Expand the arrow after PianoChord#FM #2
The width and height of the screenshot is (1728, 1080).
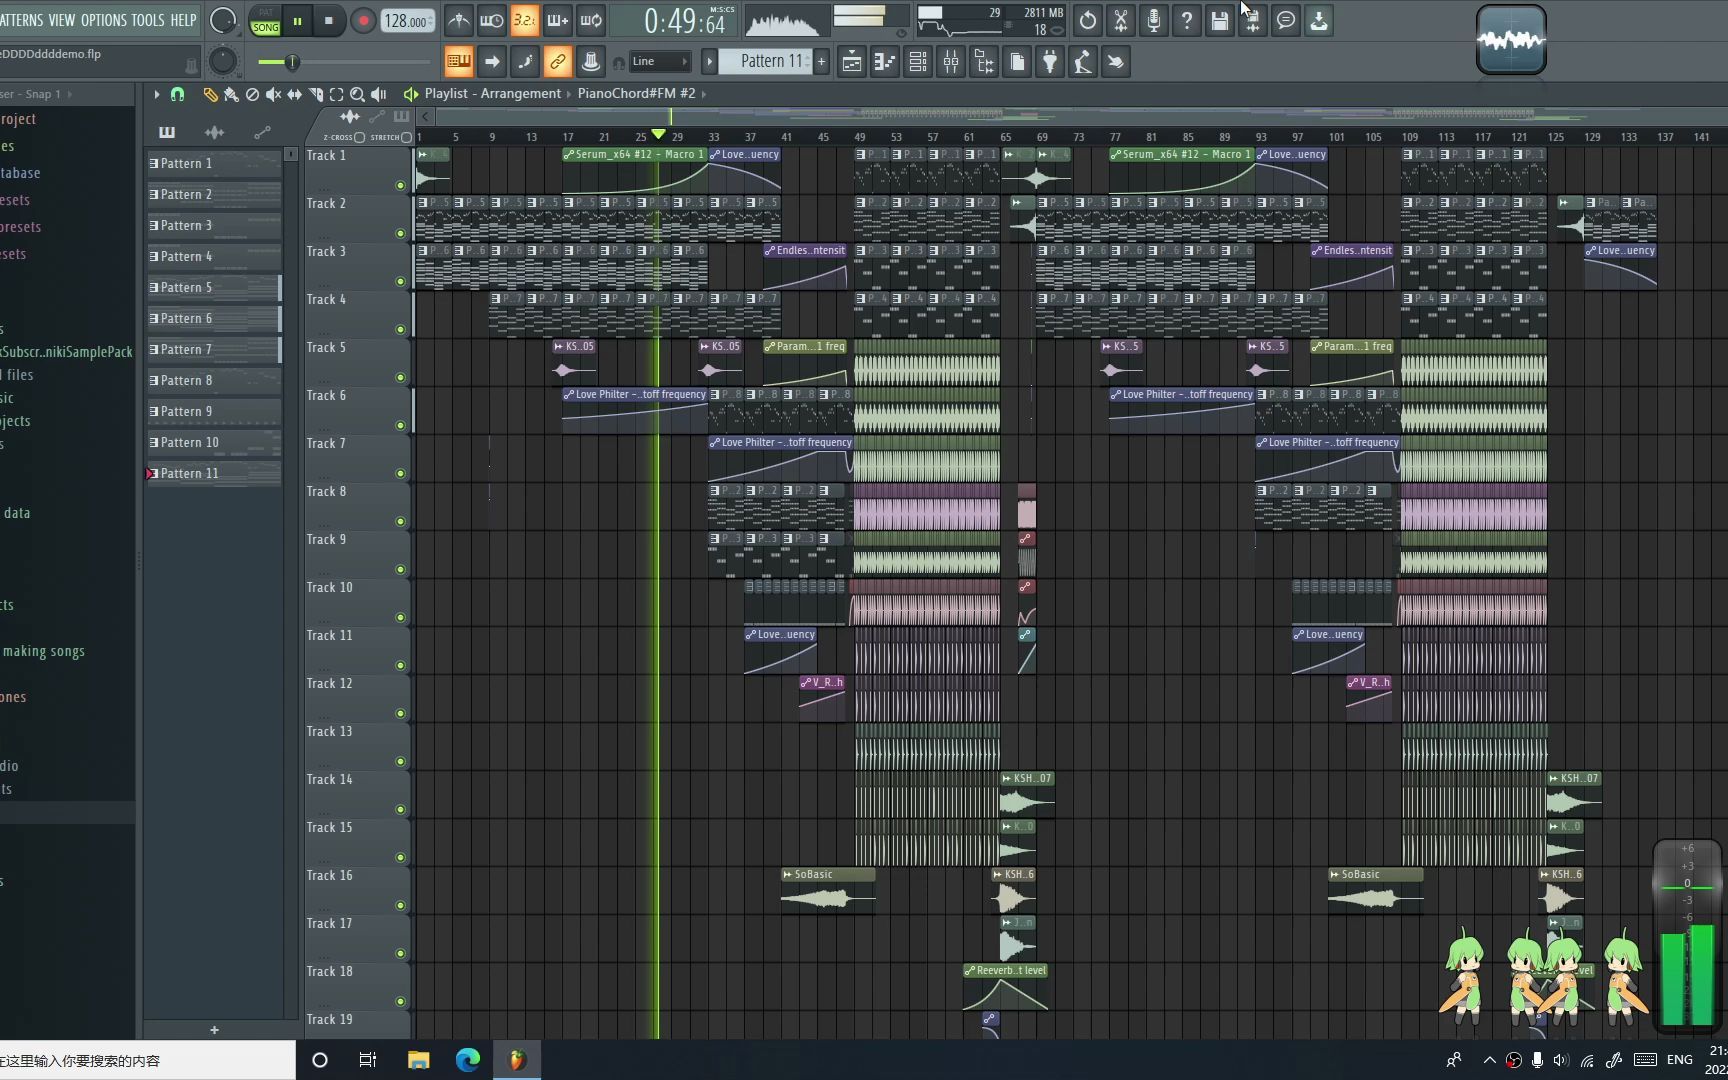[704, 94]
